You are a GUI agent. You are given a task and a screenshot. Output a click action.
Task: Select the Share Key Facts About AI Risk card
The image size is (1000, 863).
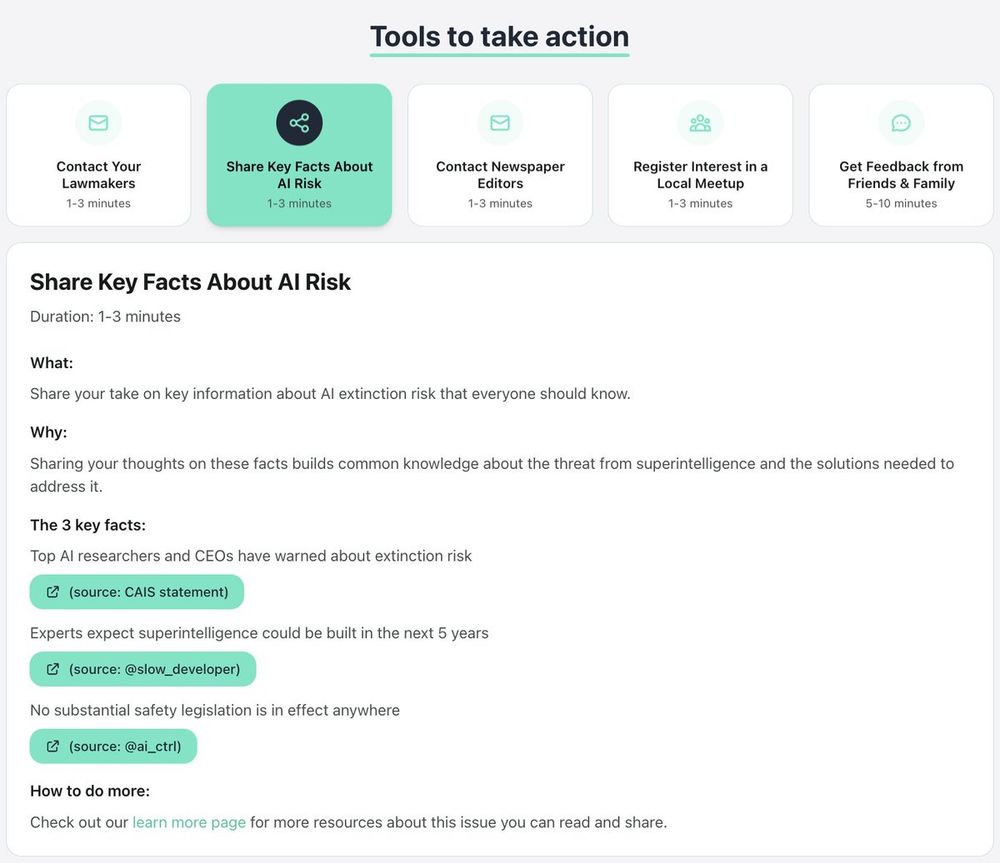(299, 155)
